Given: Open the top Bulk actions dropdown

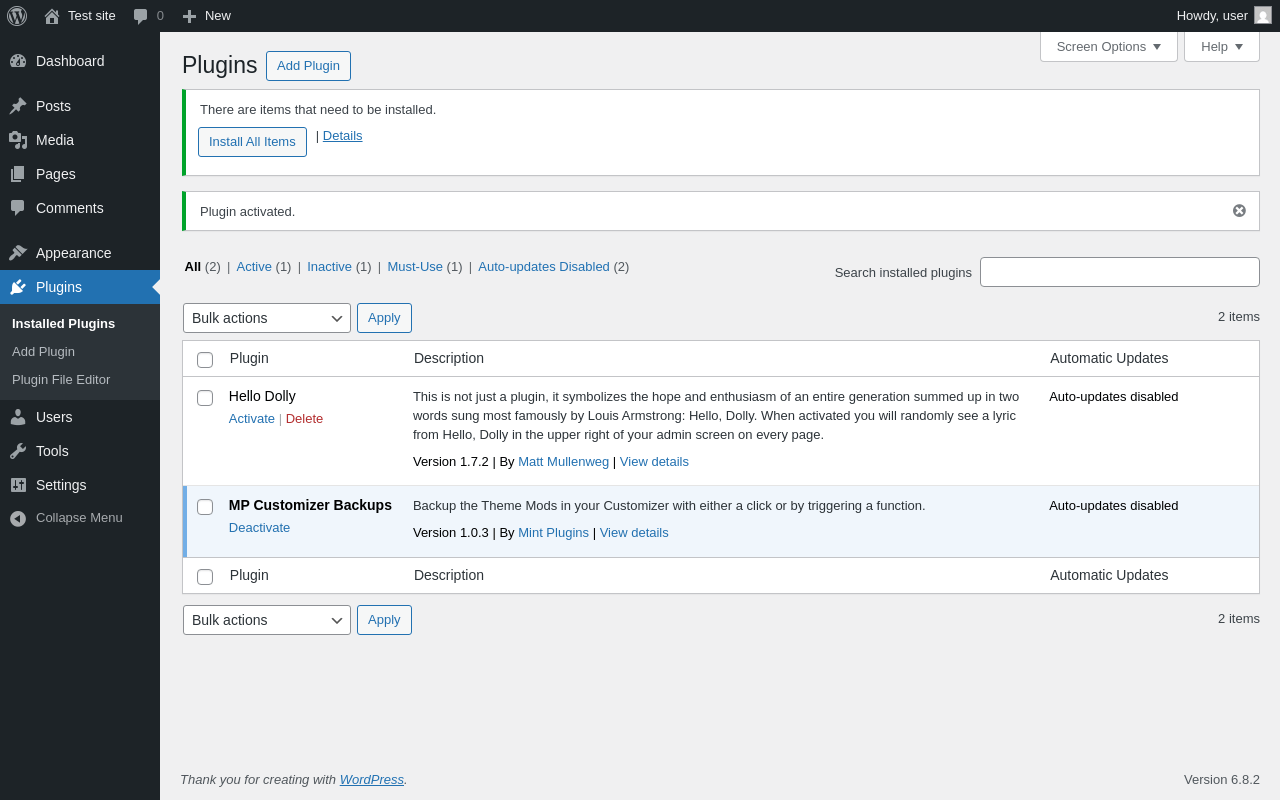Looking at the screenshot, I should pyautogui.click(x=267, y=318).
